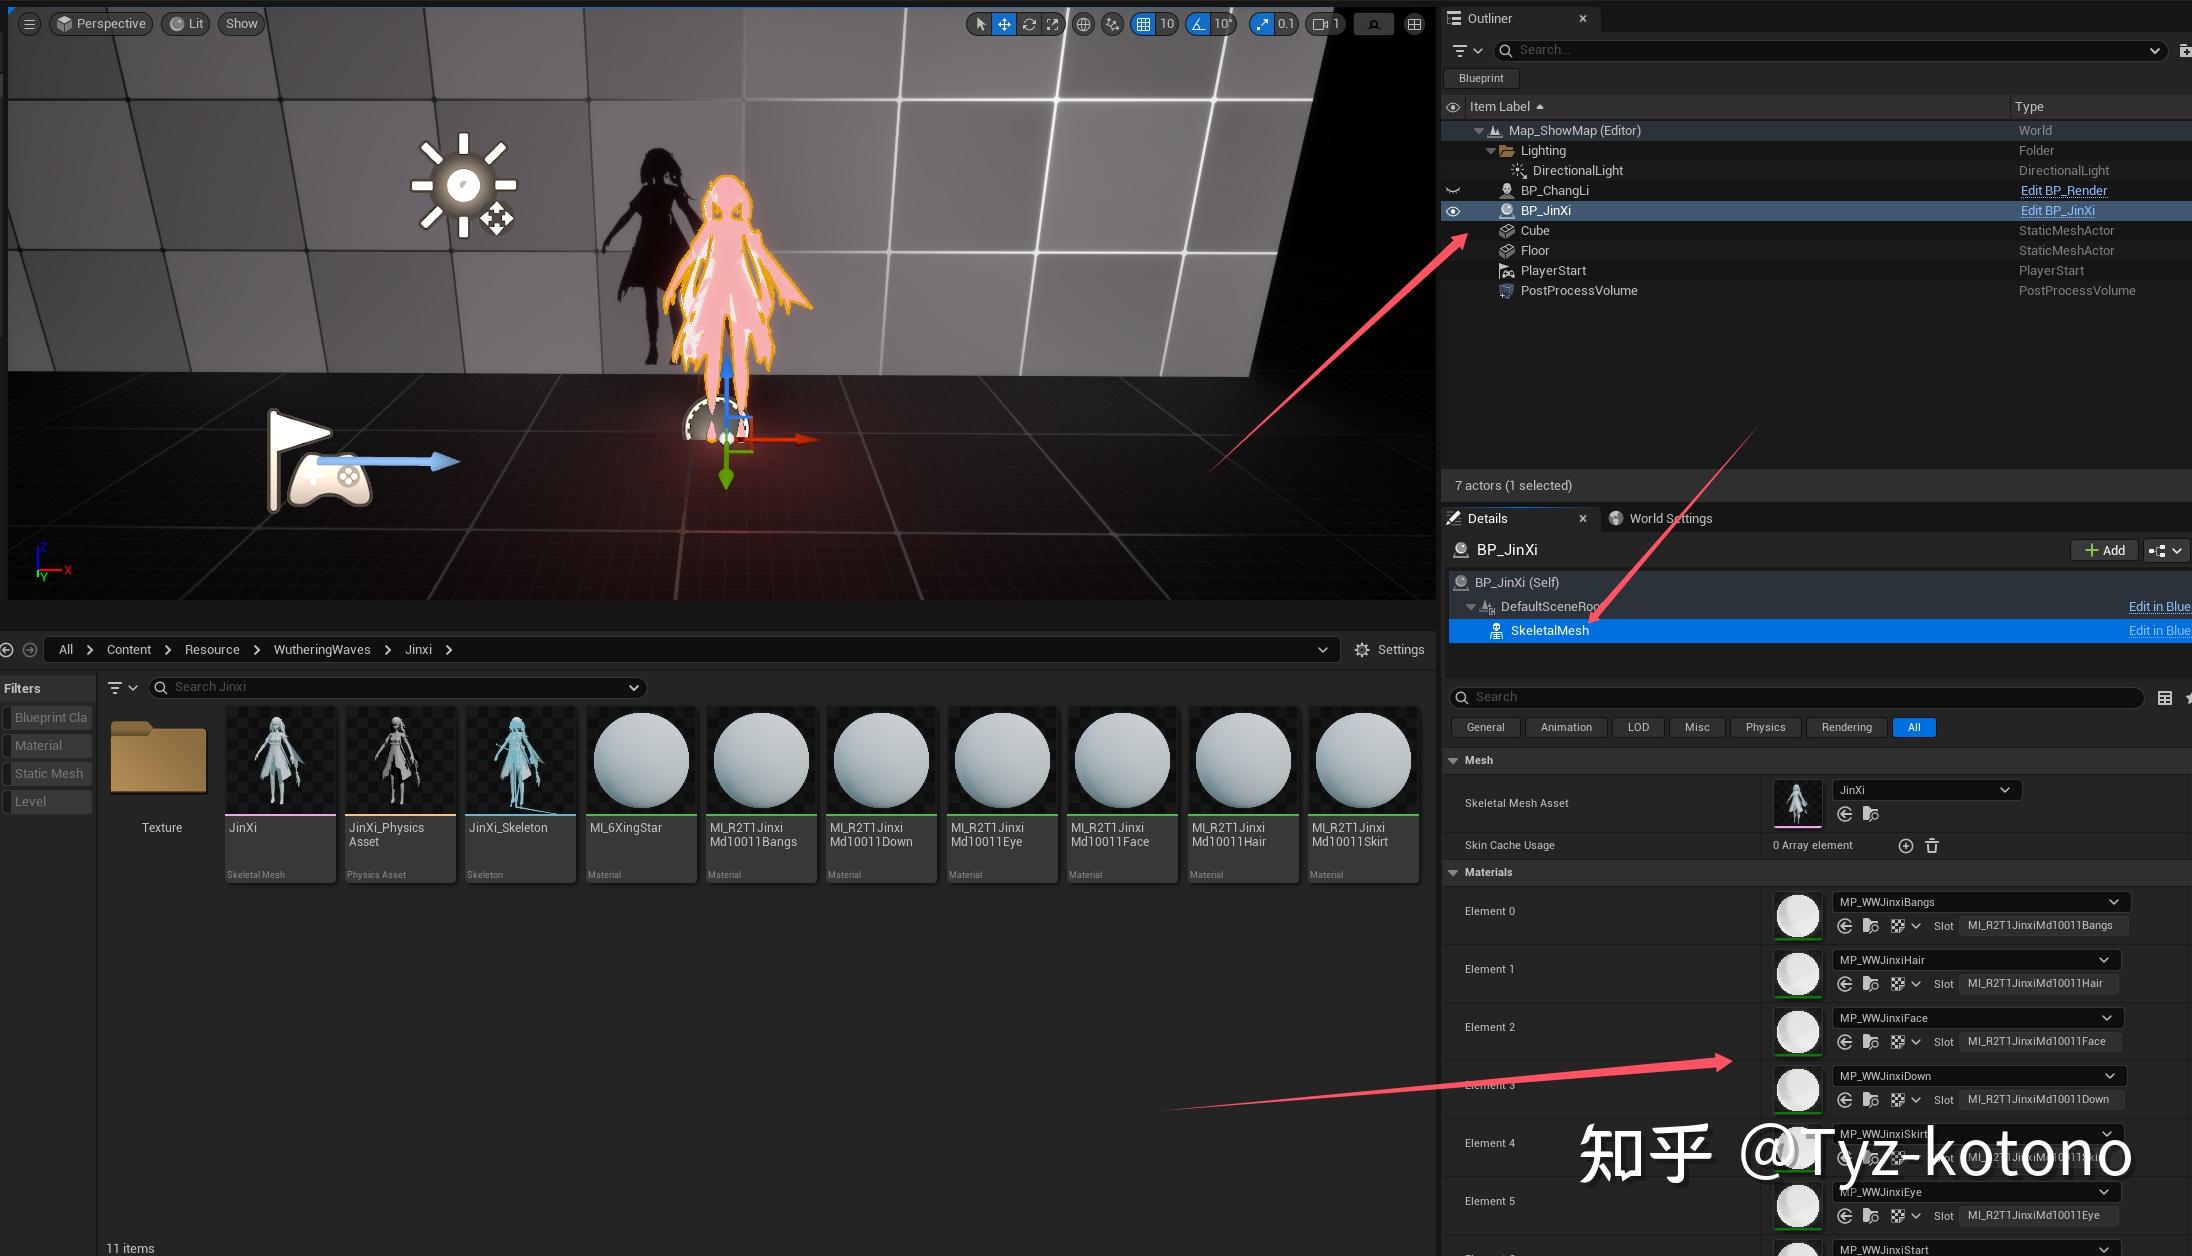This screenshot has height=1256, width=2192.
Task: Click the maximize viewport icon
Action: point(1413,23)
